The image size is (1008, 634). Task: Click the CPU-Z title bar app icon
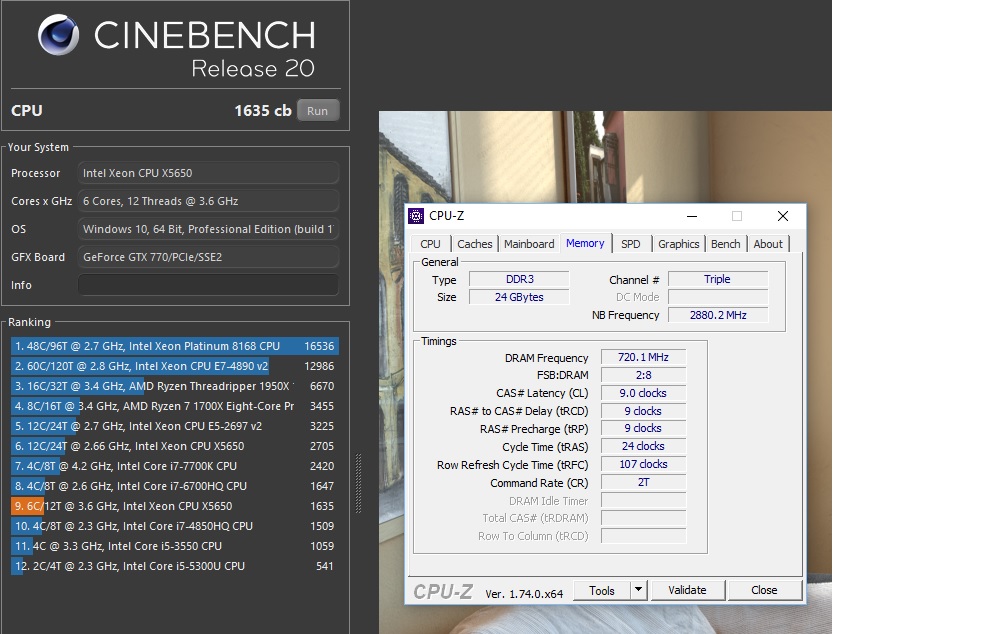pos(416,216)
